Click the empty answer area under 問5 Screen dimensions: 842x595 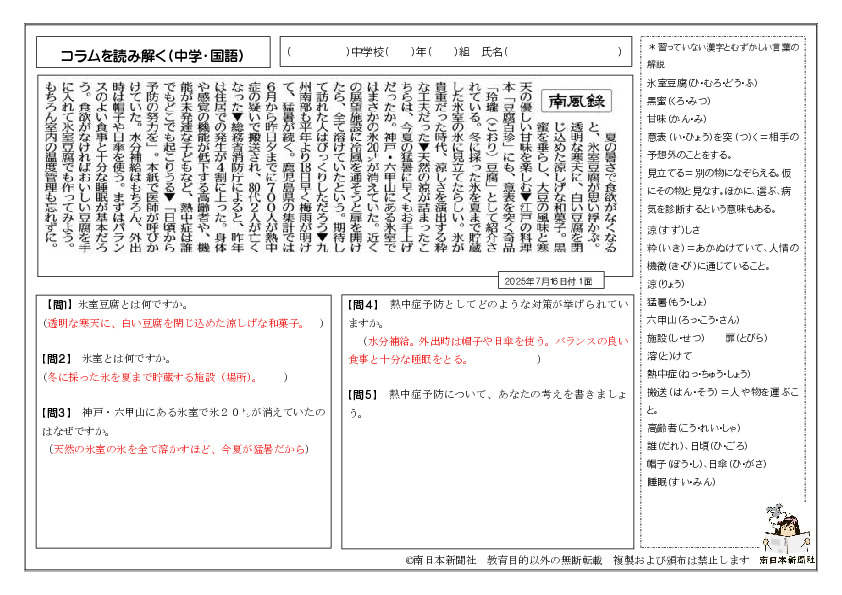pos(487,483)
